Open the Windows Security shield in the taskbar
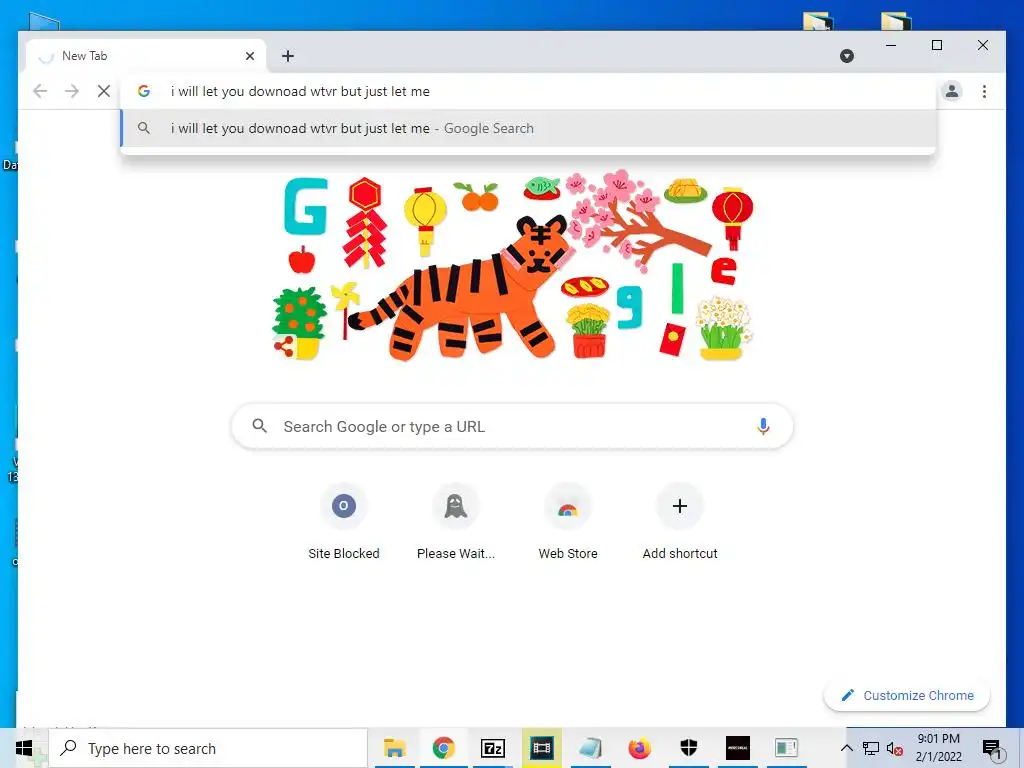 [x=688, y=748]
